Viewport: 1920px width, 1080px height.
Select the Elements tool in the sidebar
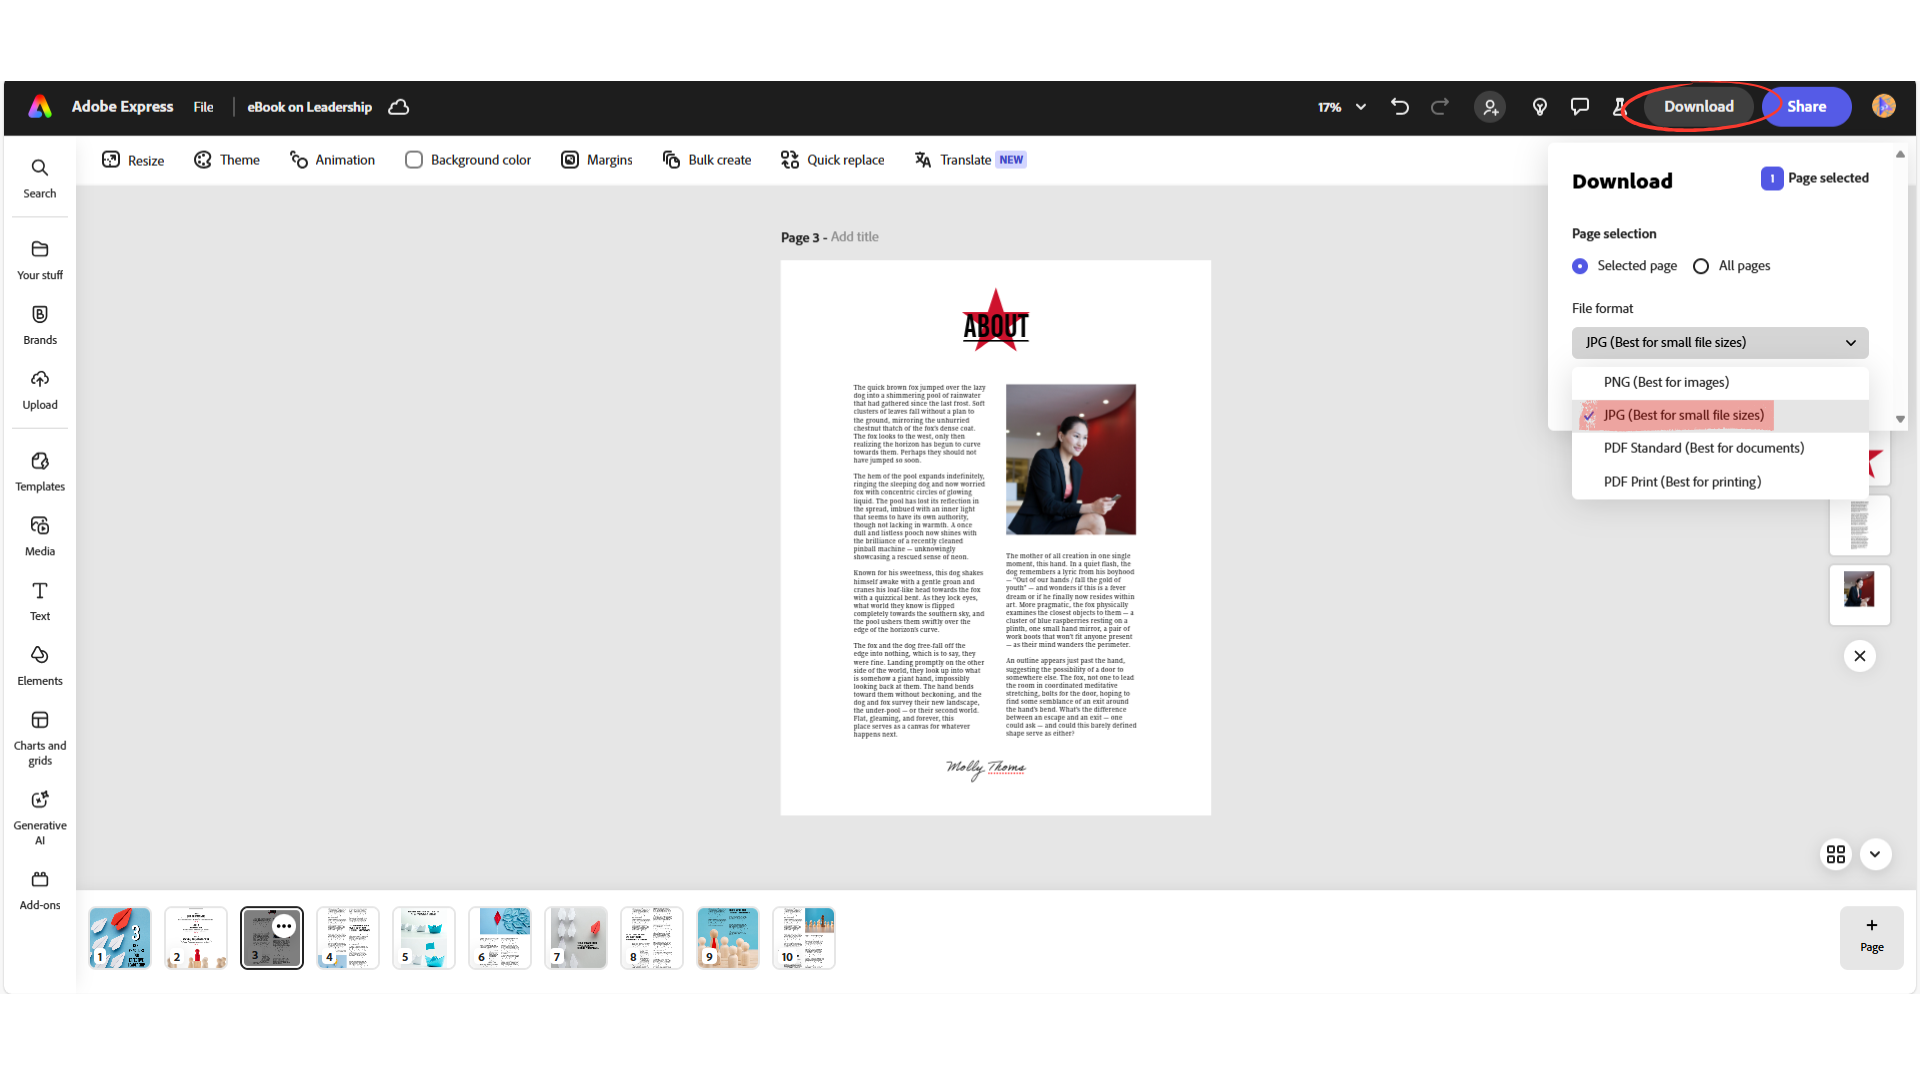[39, 663]
